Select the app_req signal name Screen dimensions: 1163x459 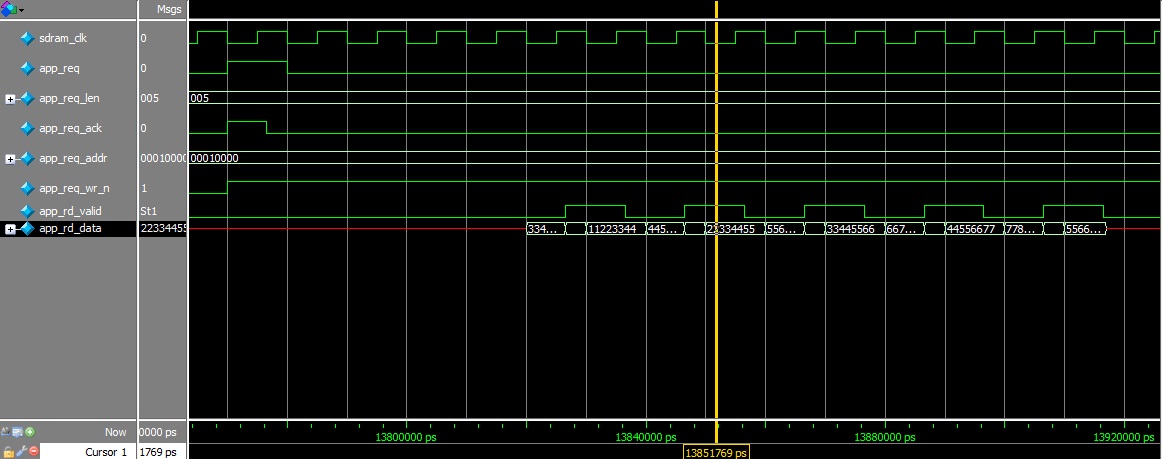59,68
